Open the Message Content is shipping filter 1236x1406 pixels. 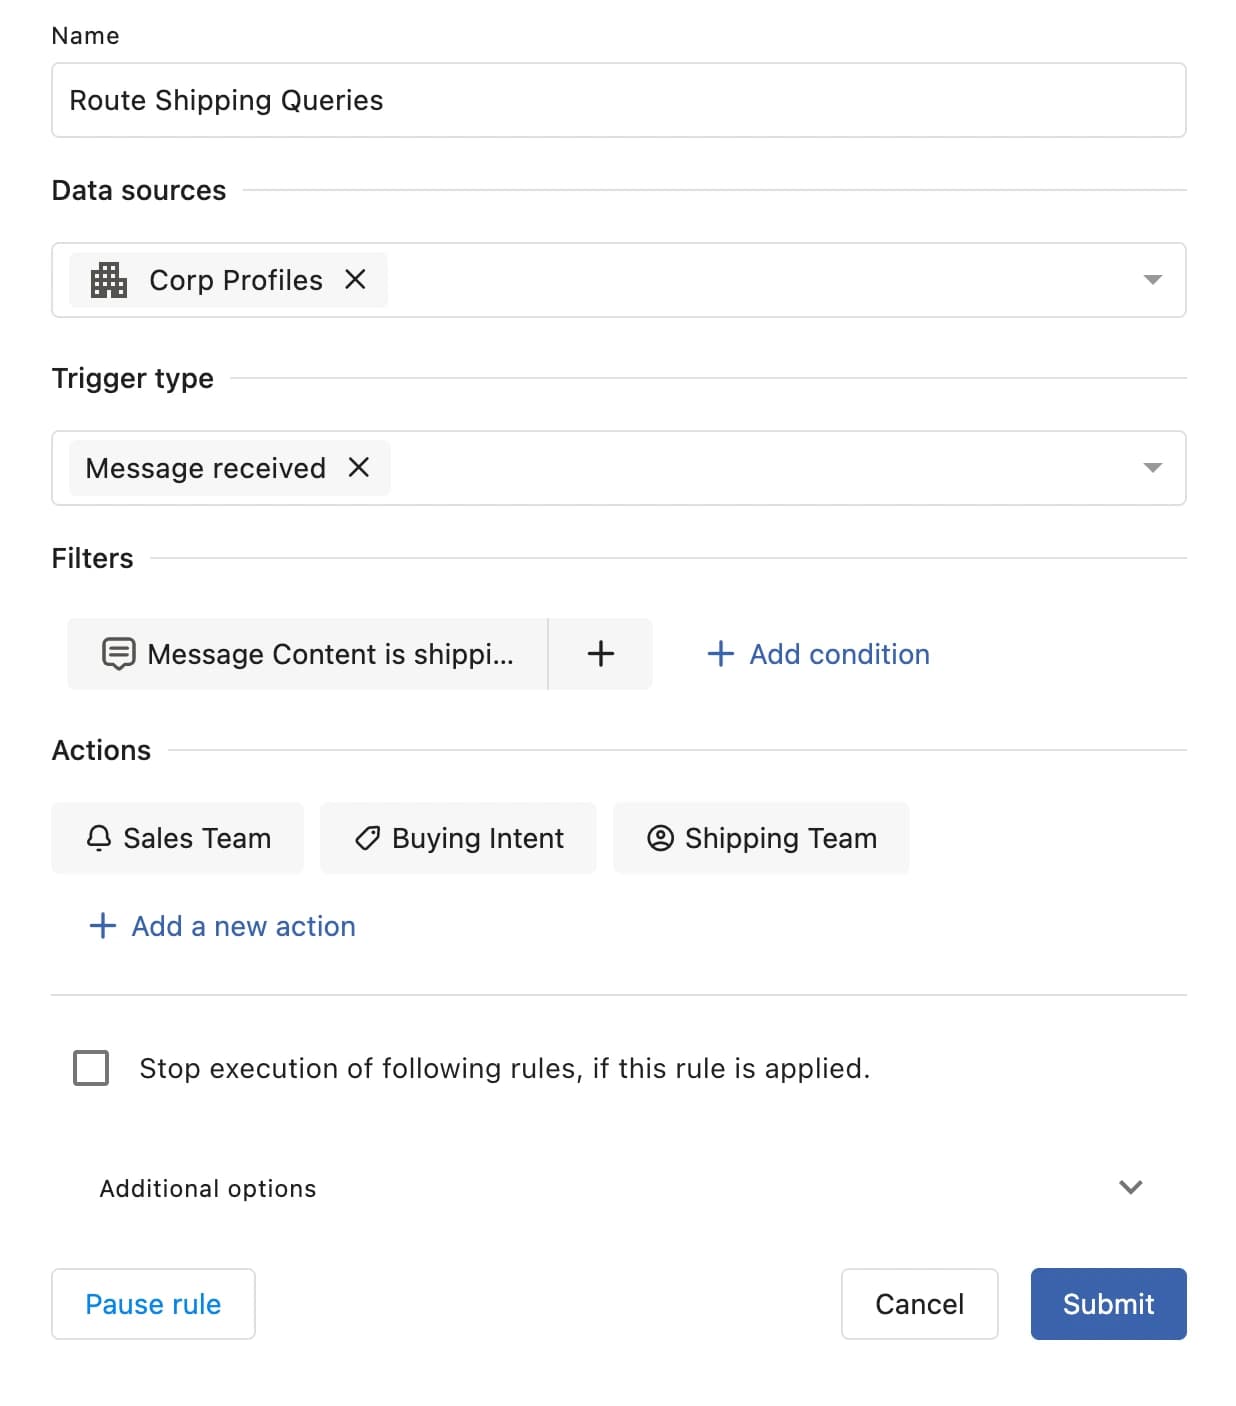pos(329,654)
